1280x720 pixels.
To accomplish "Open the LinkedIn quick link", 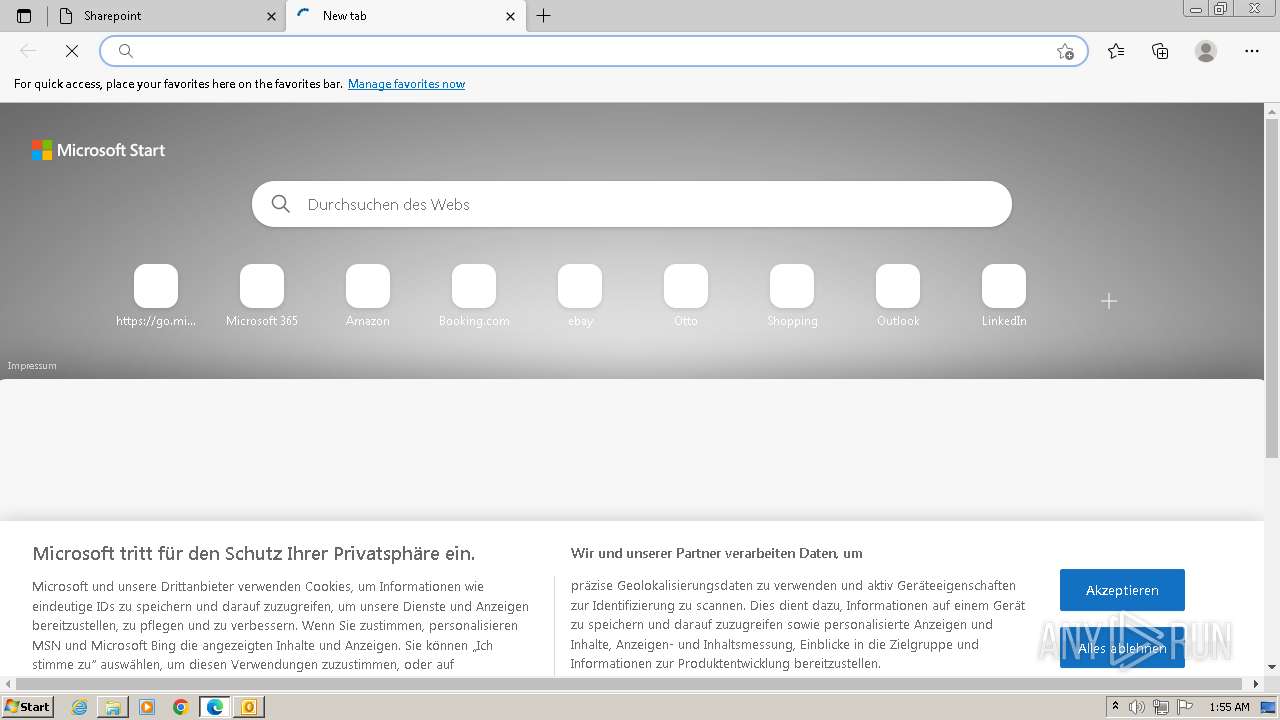I will coord(1004,296).
